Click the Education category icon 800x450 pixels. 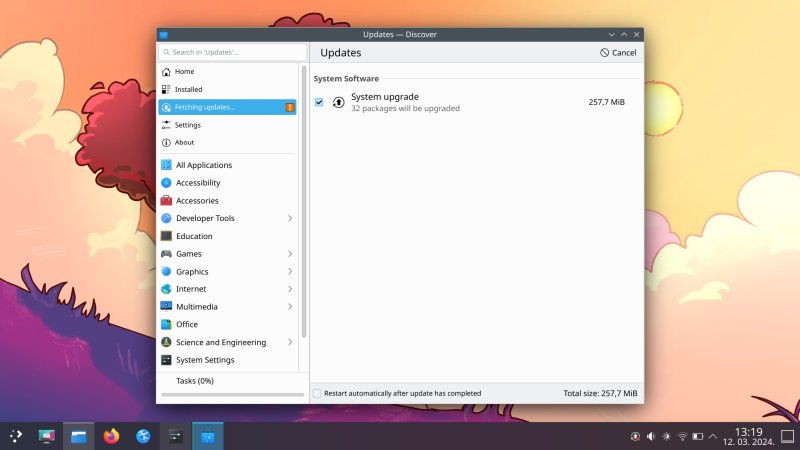tap(166, 236)
